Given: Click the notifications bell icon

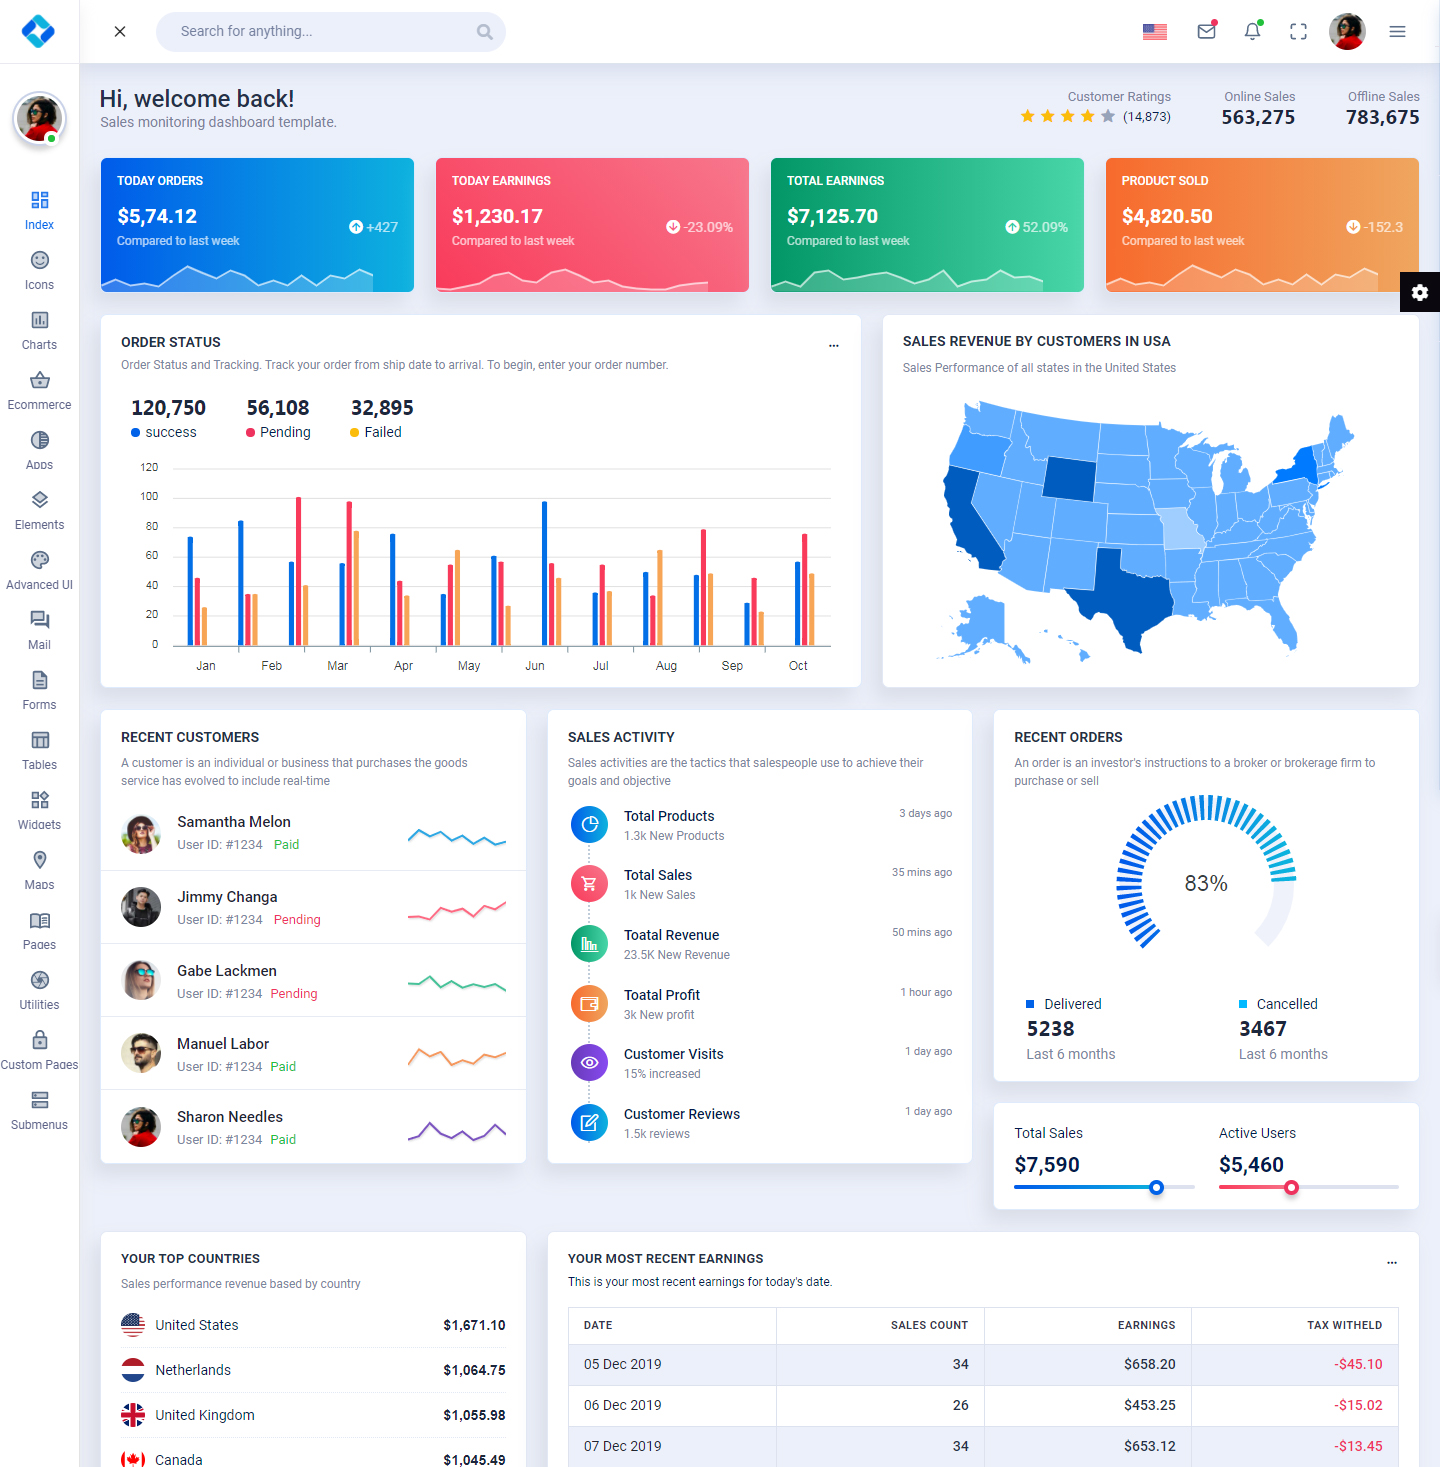Looking at the screenshot, I should (1252, 32).
